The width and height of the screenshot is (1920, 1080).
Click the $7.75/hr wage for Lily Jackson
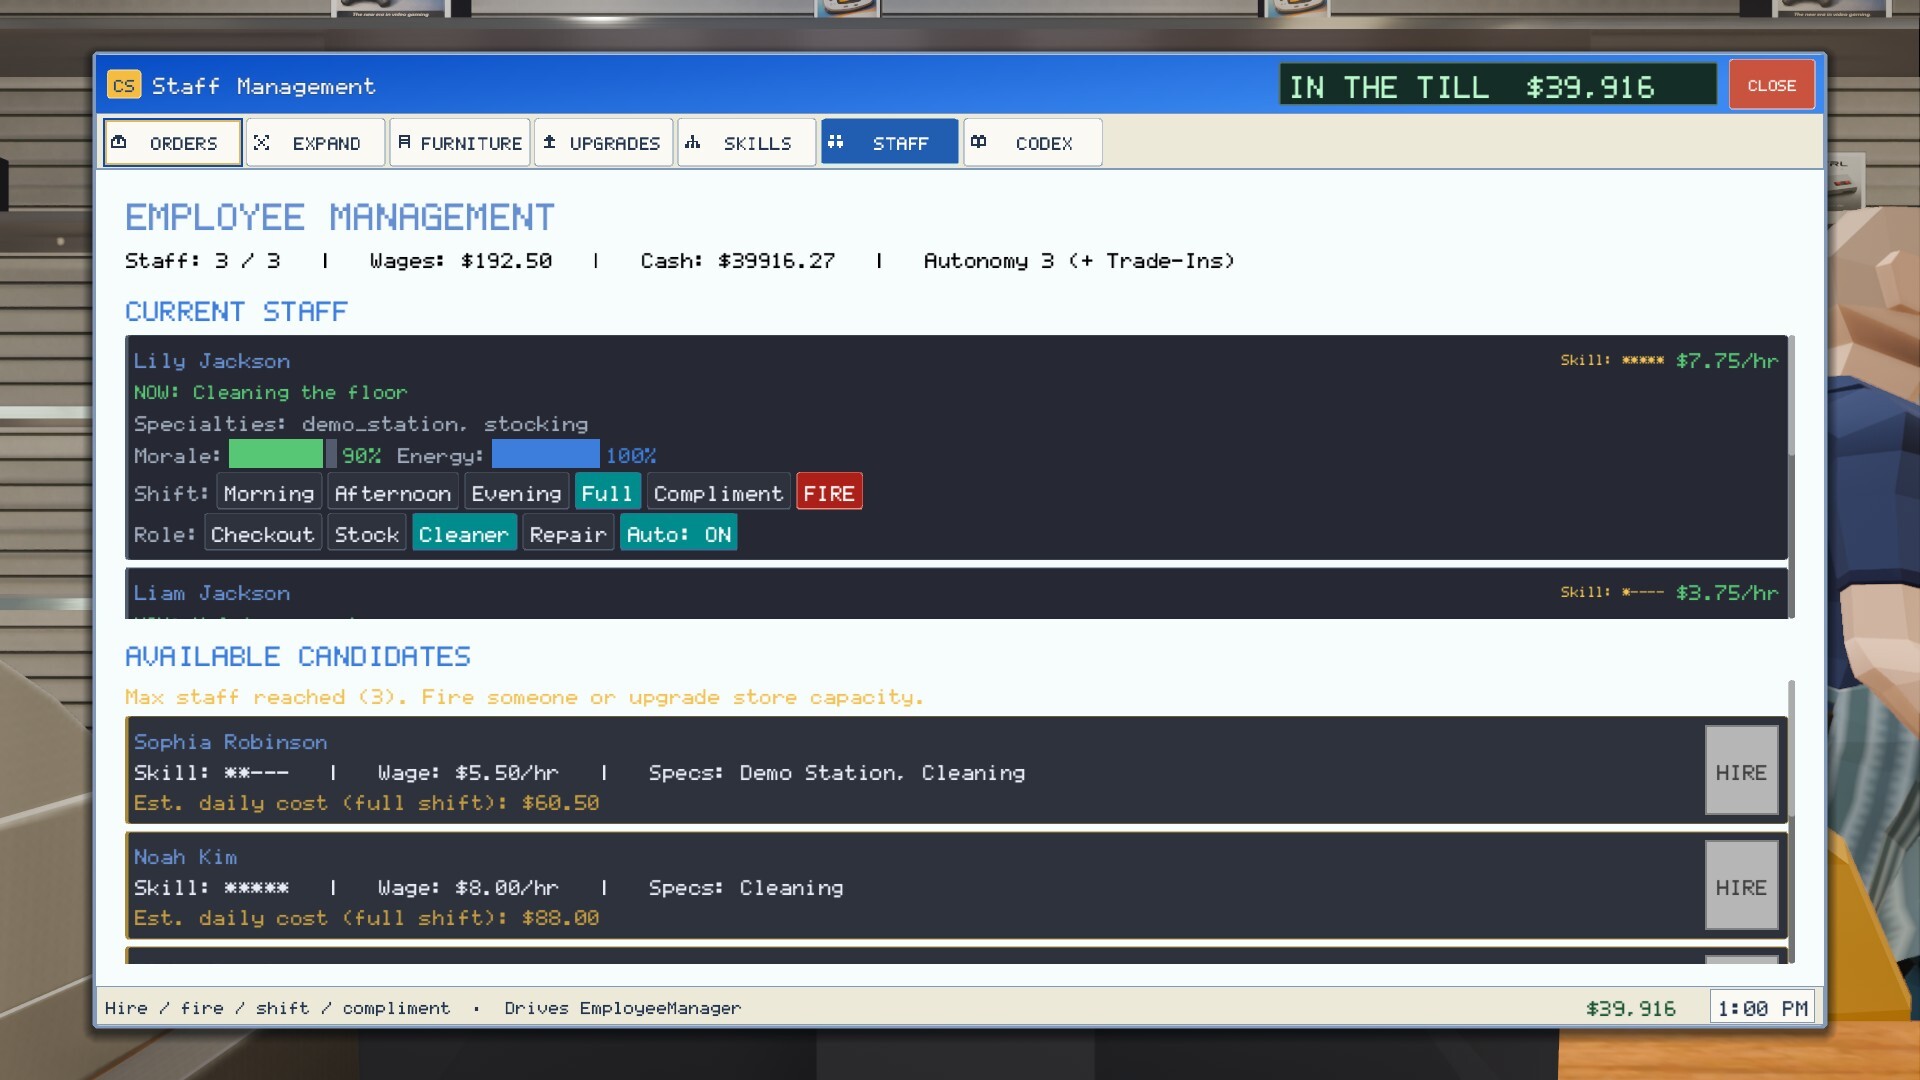click(1727, 360)
